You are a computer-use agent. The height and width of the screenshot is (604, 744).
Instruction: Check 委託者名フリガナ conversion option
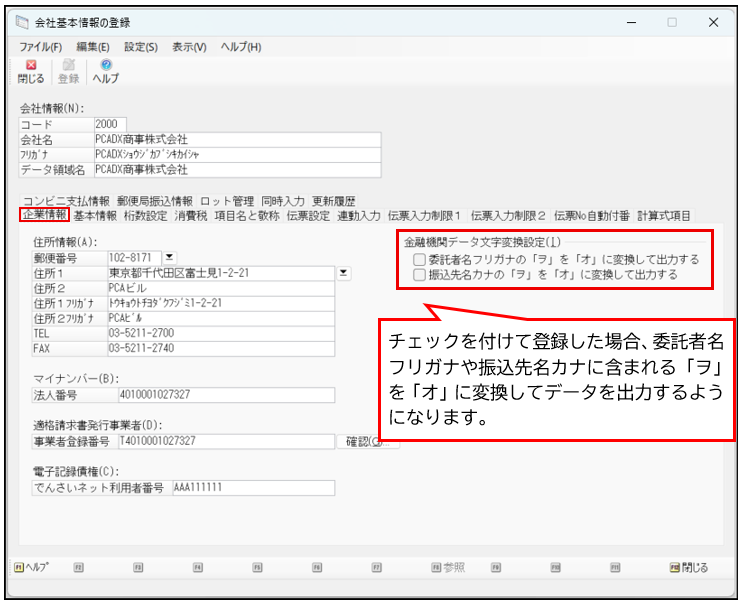pyautogui.click(x=419, y=260)
